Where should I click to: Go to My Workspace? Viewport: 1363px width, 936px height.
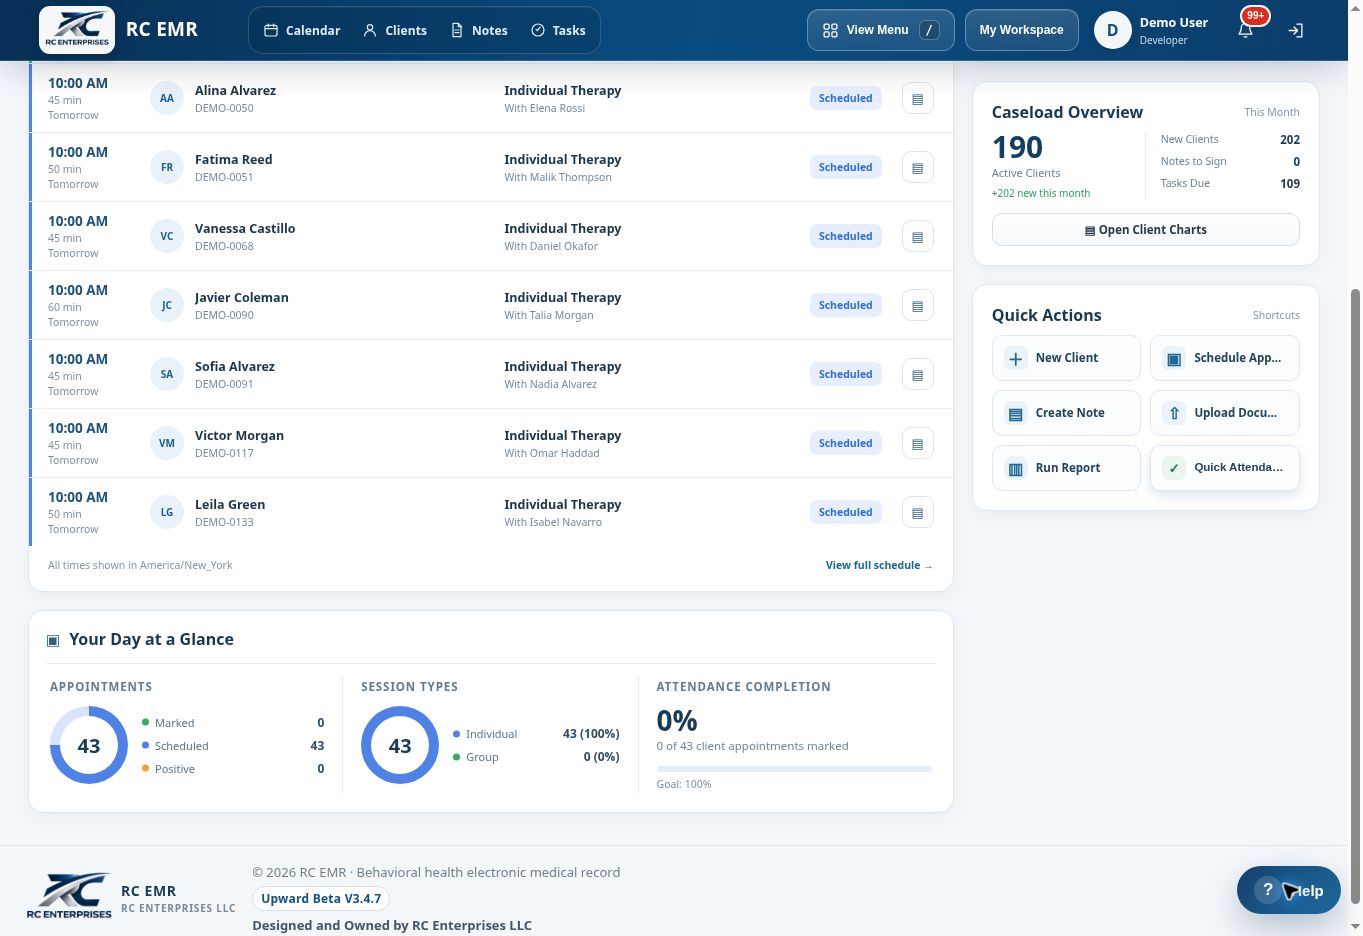click(1021, 30)
